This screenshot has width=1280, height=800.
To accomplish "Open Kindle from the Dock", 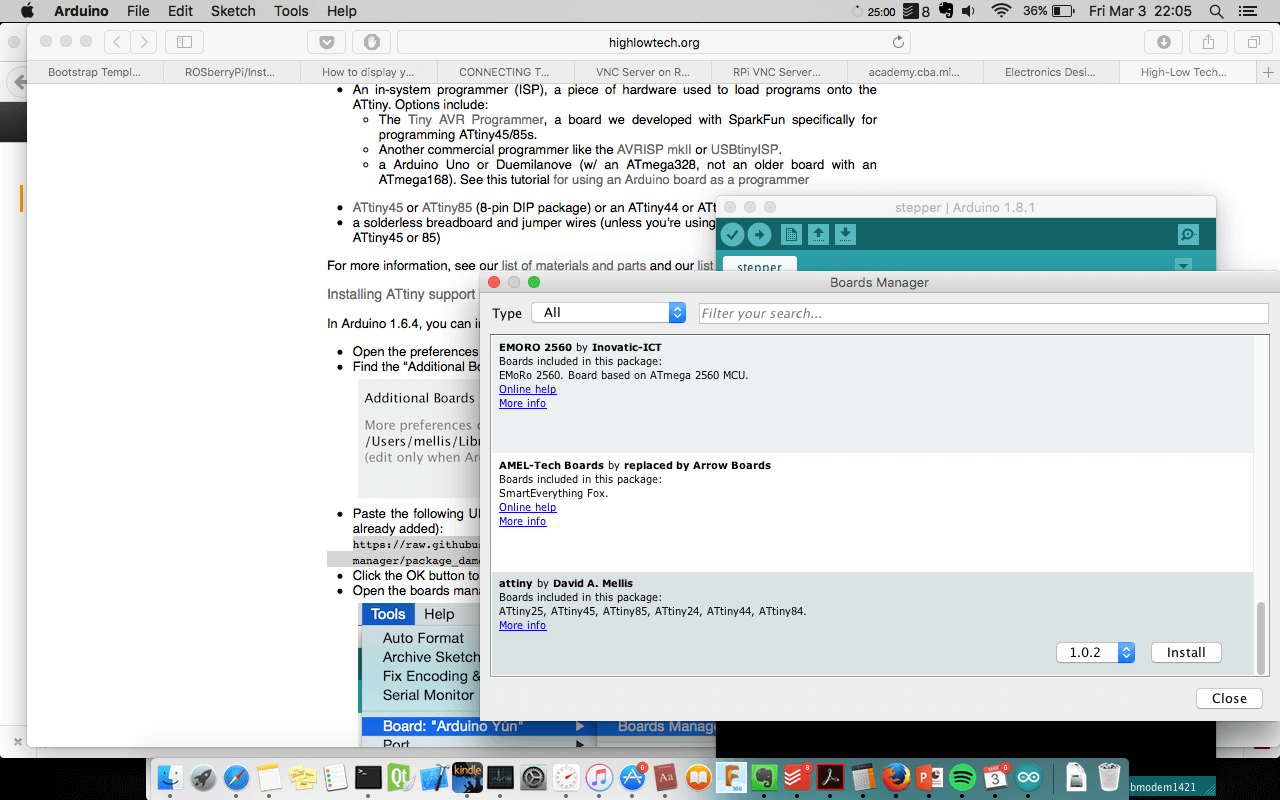I will tap(468, 778).
